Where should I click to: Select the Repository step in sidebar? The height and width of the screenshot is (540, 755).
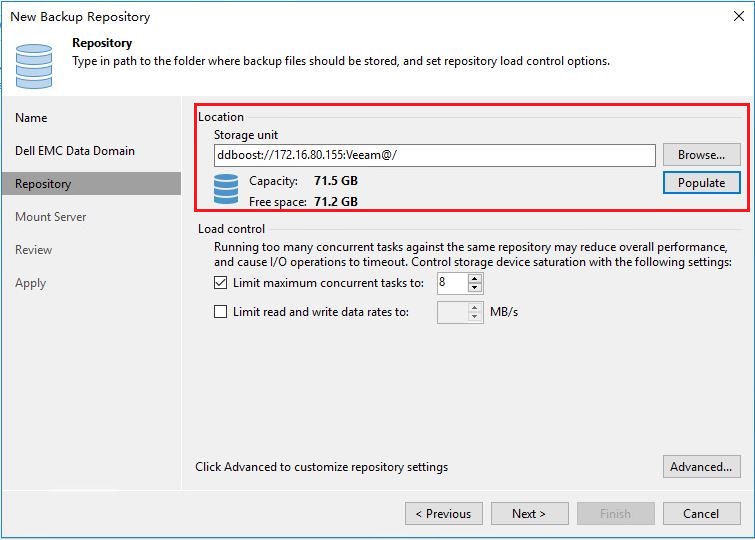[x=91, y=184]
